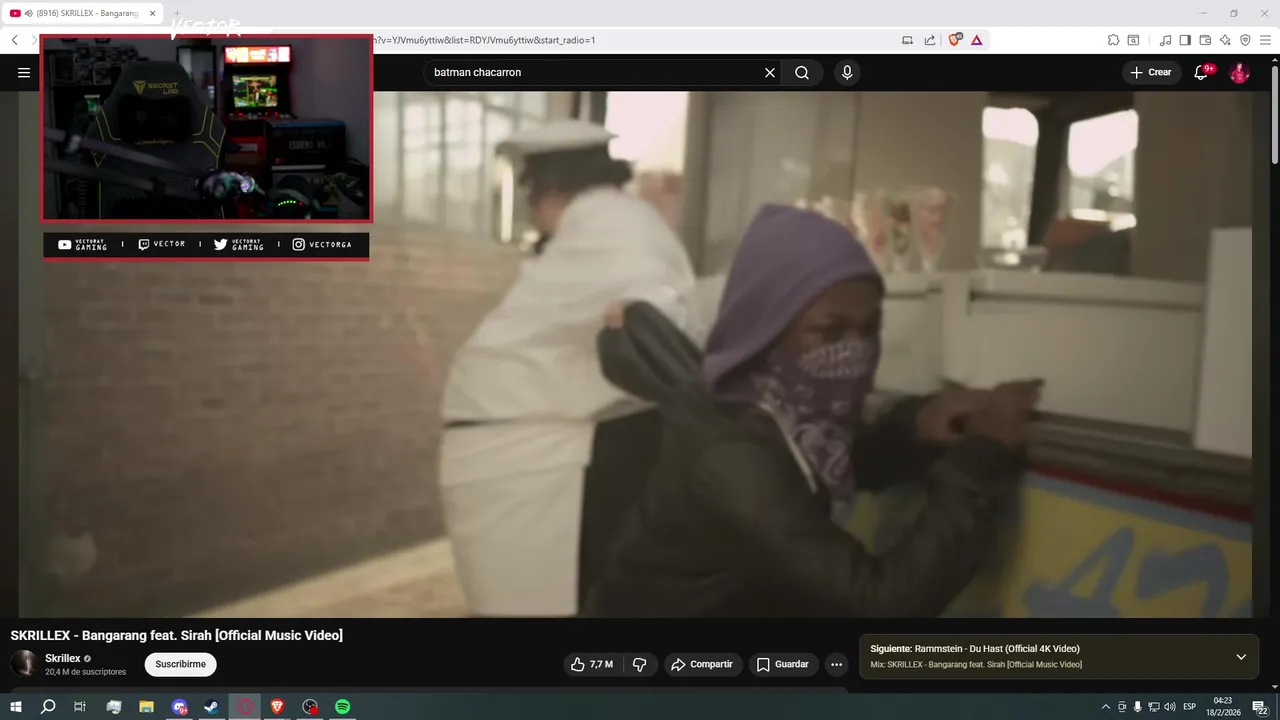1280x720 pixels.
Task: Open the microphone tray icon
Action: (1137, 707)
